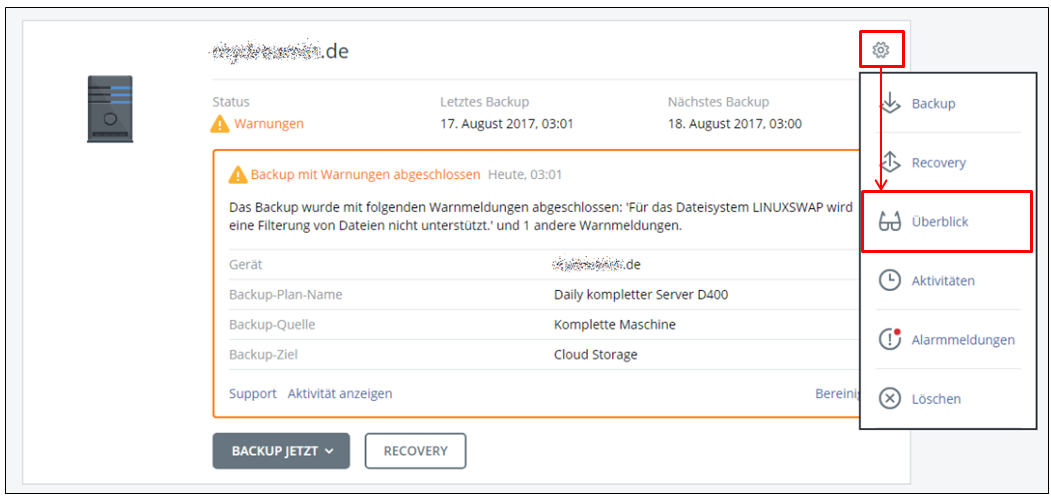Click the warning triangle next to Warnungen
The height and width of the screenshot is (497, 1051).
click(x=220, y=124)
